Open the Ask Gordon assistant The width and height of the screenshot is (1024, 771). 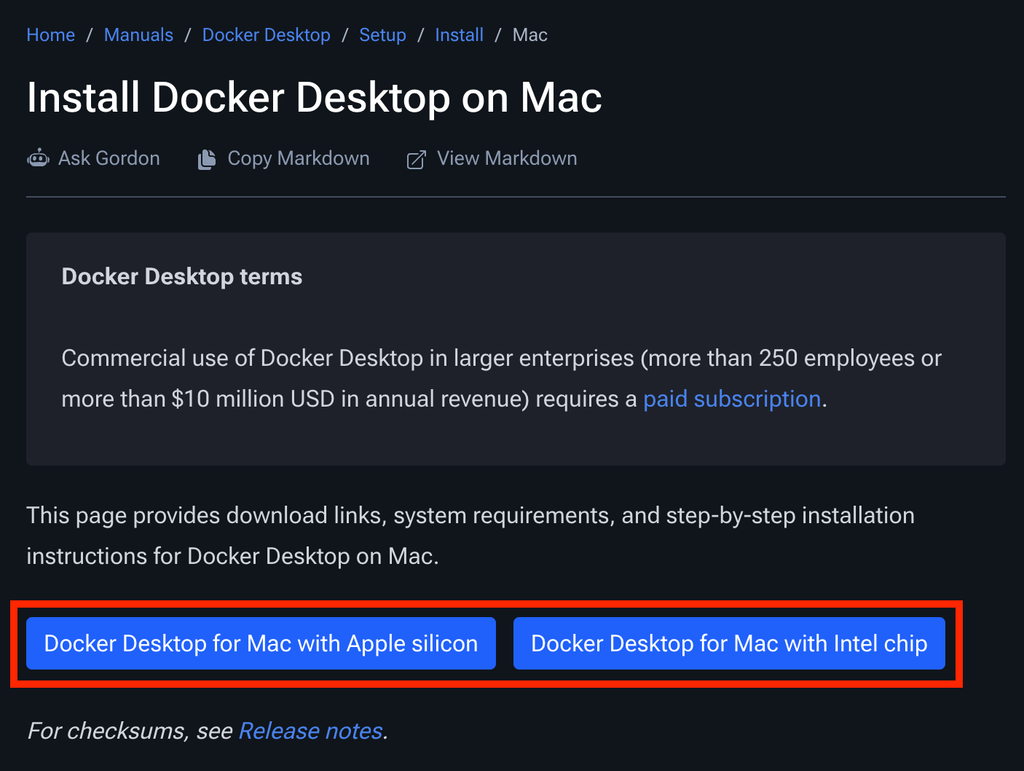[x=93, y=159]
